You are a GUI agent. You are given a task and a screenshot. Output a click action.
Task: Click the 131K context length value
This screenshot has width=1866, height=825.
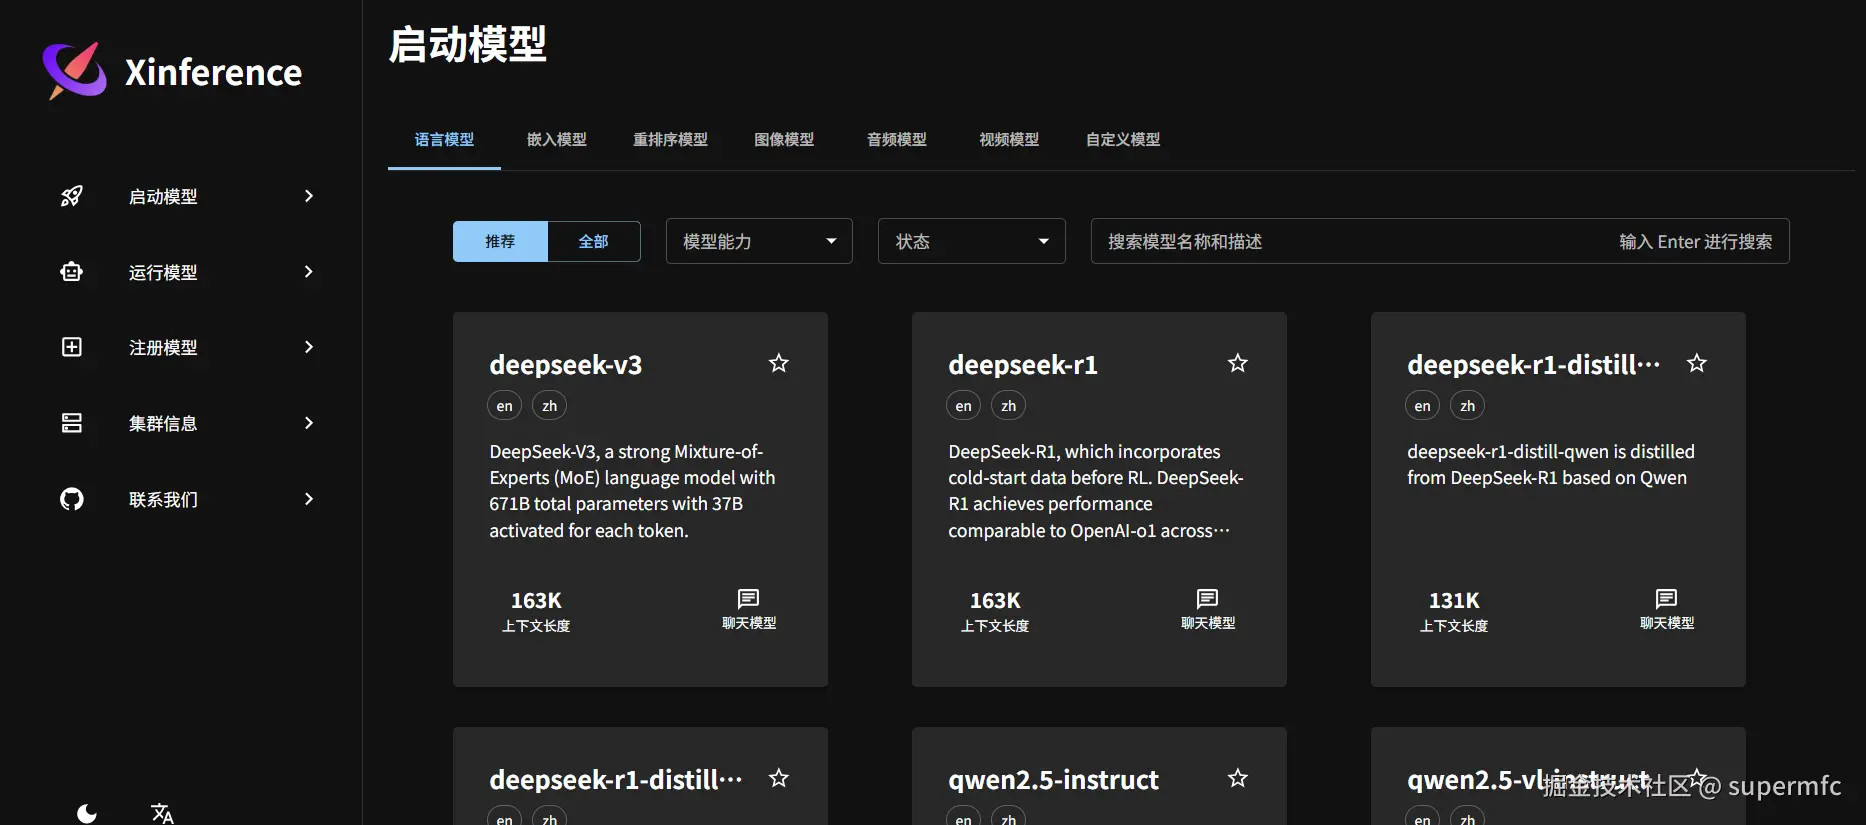(x=1454, y=600)
